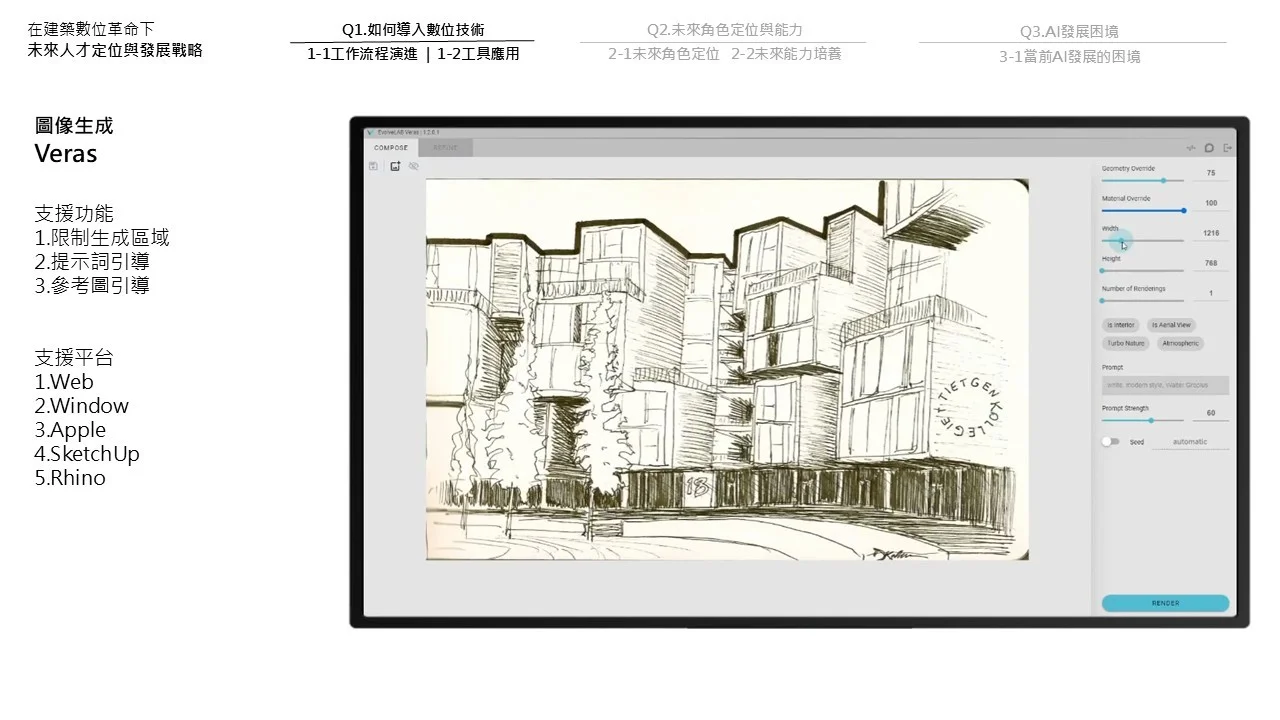Click the Prompt text input field
The height and width of the screenshot is (720, 1280).
[x=1165, y=385]
